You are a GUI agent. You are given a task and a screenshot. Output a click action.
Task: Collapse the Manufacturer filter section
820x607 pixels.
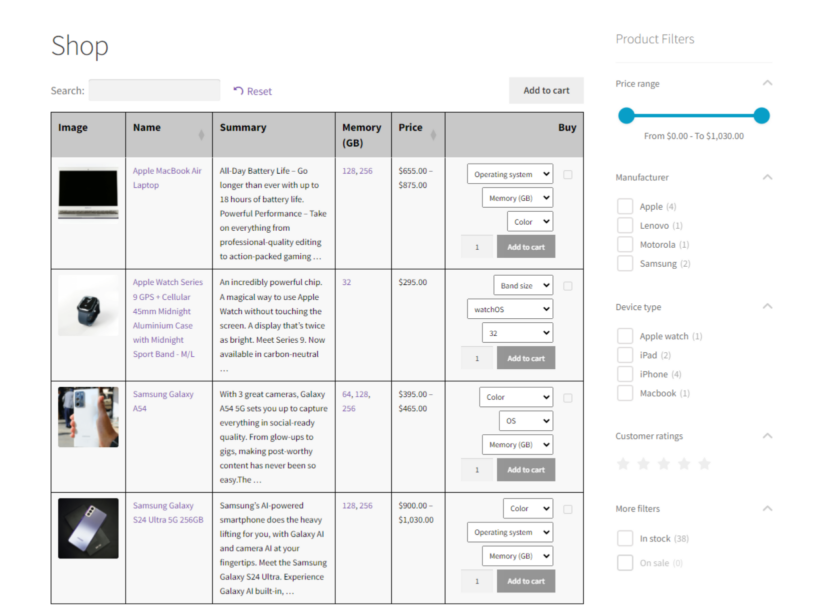767,177
